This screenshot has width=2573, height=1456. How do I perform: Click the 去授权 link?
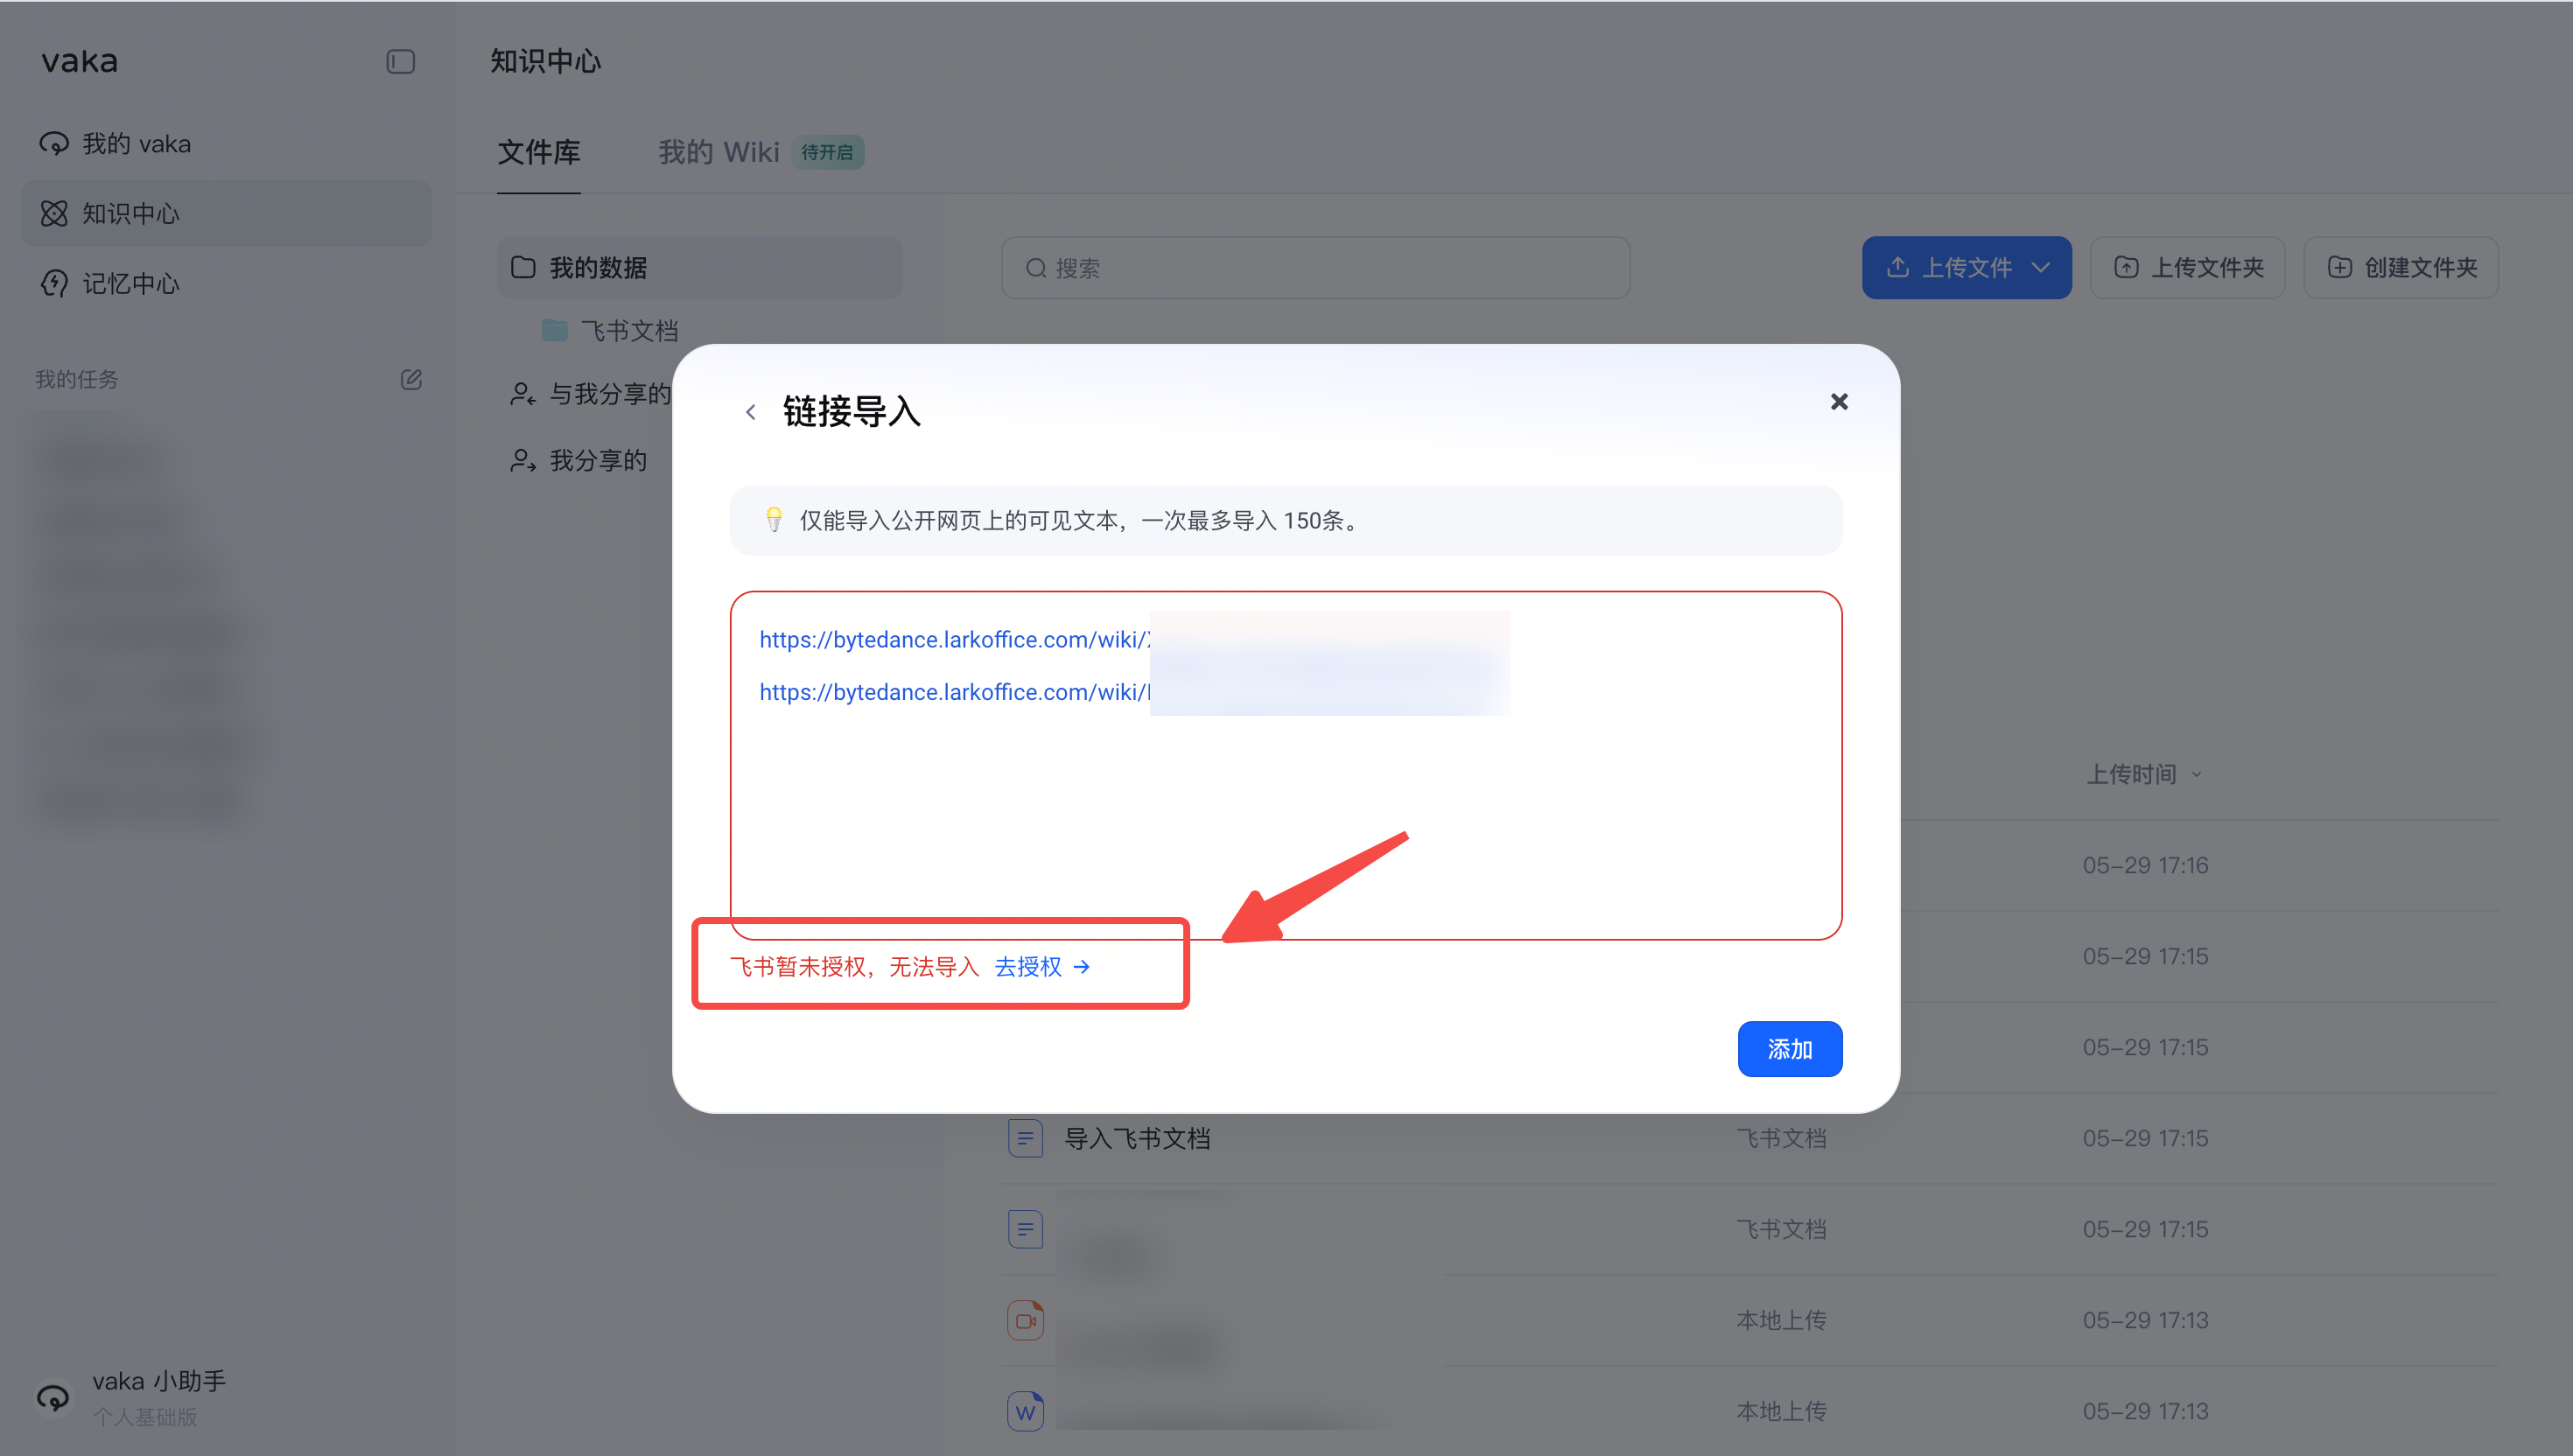point(1042,967)
